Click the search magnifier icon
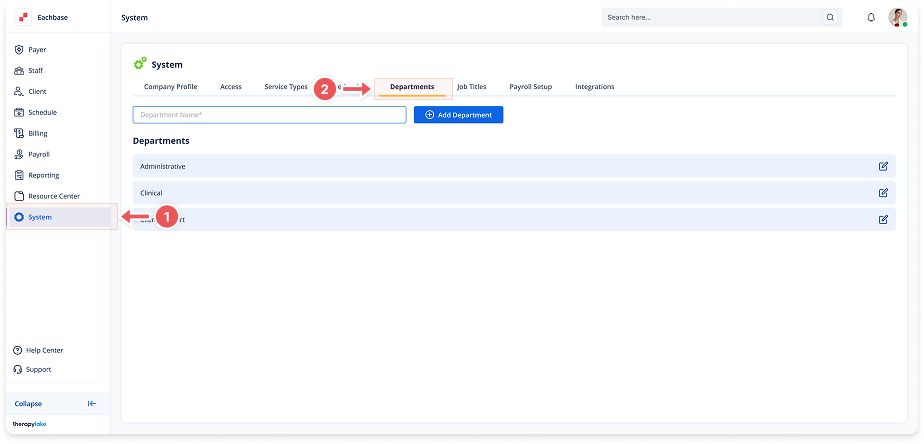The width and height of the screenshot is (924, 444). (x=830, y=18)
